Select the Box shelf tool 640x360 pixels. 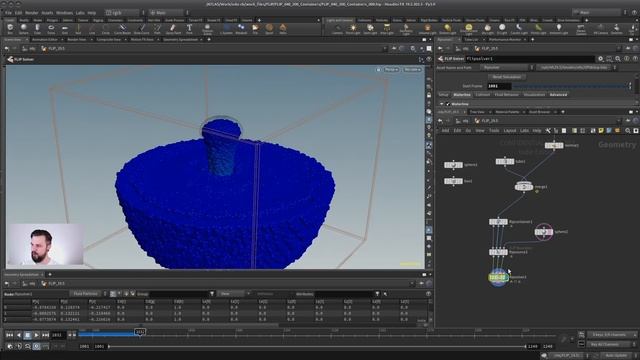point(10,29)
